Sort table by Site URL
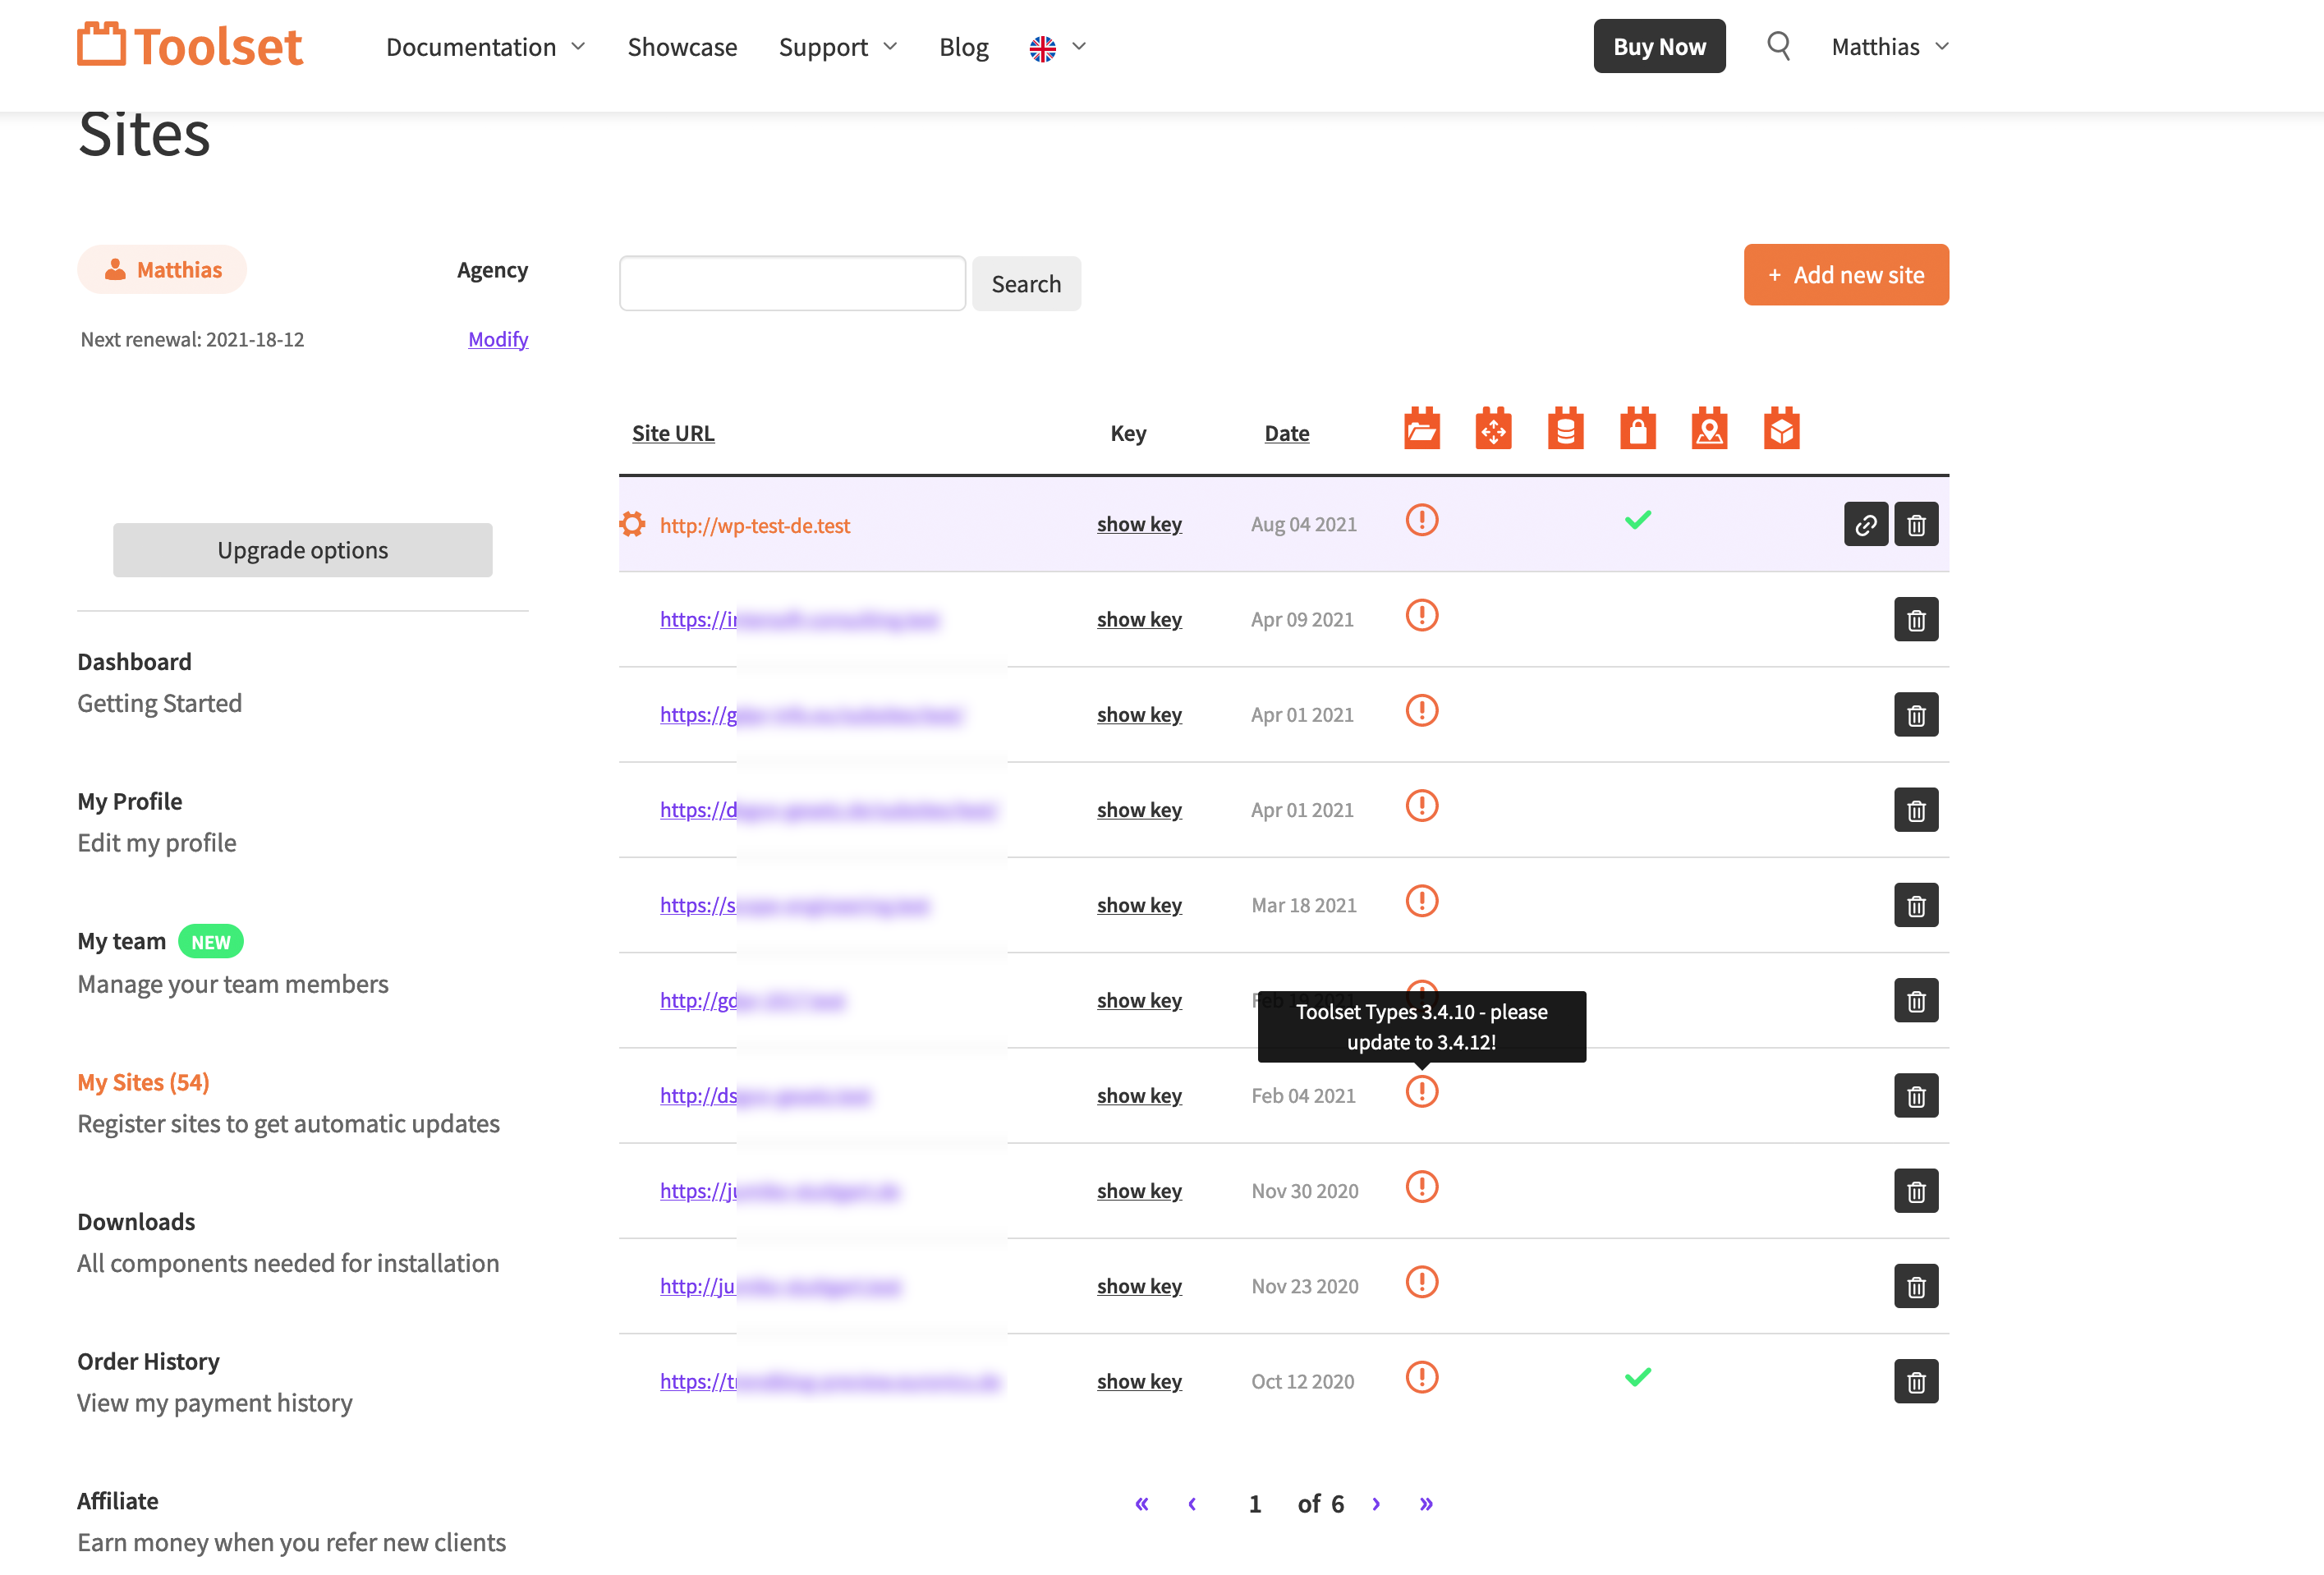 673,433
